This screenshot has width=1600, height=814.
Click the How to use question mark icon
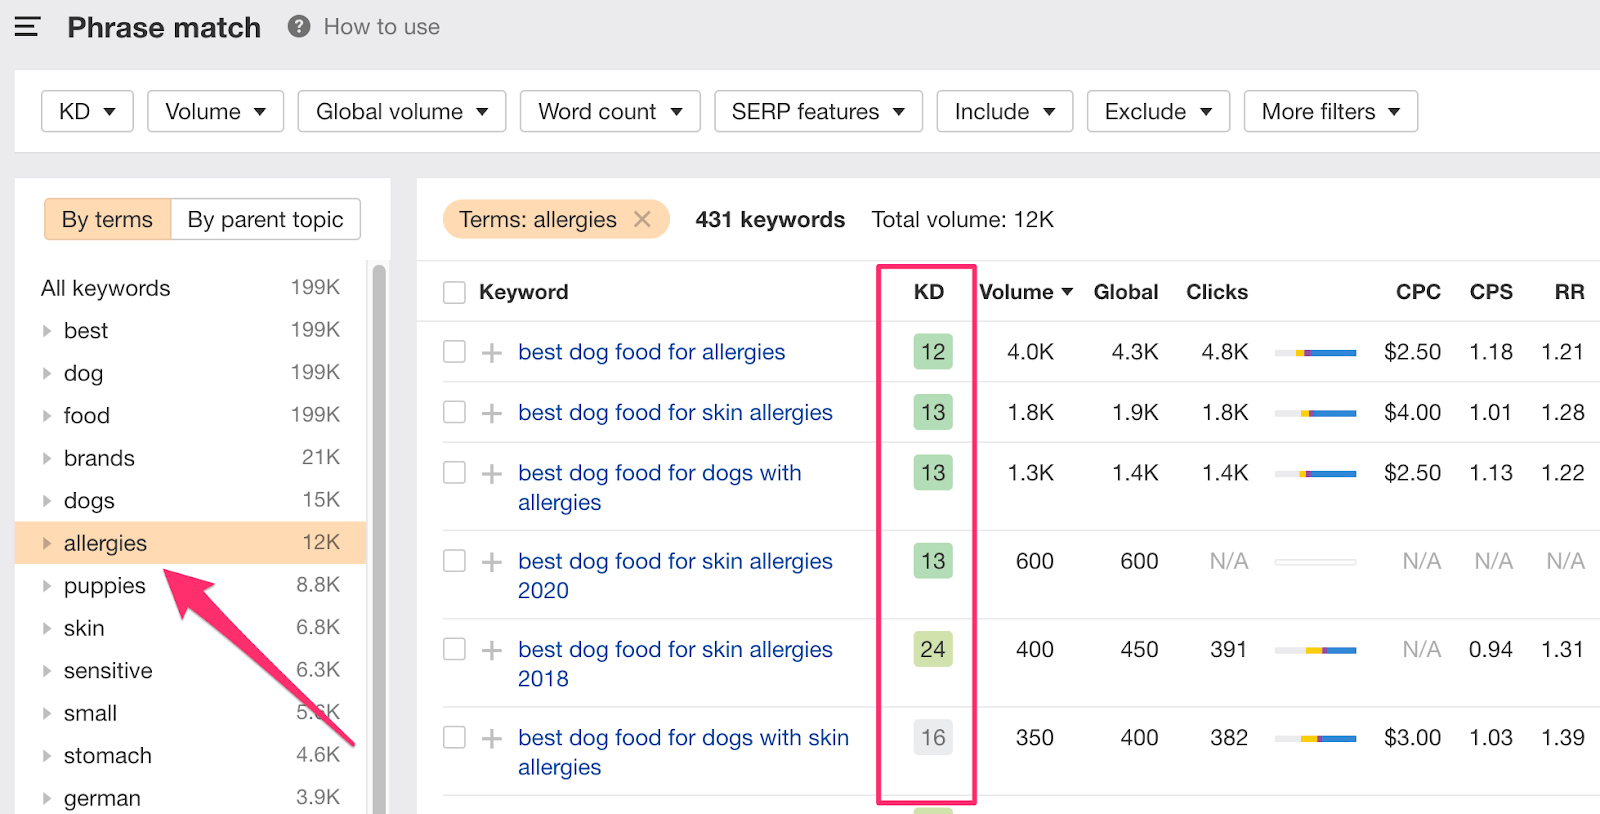pyautogui.click(x=298, y=27)
